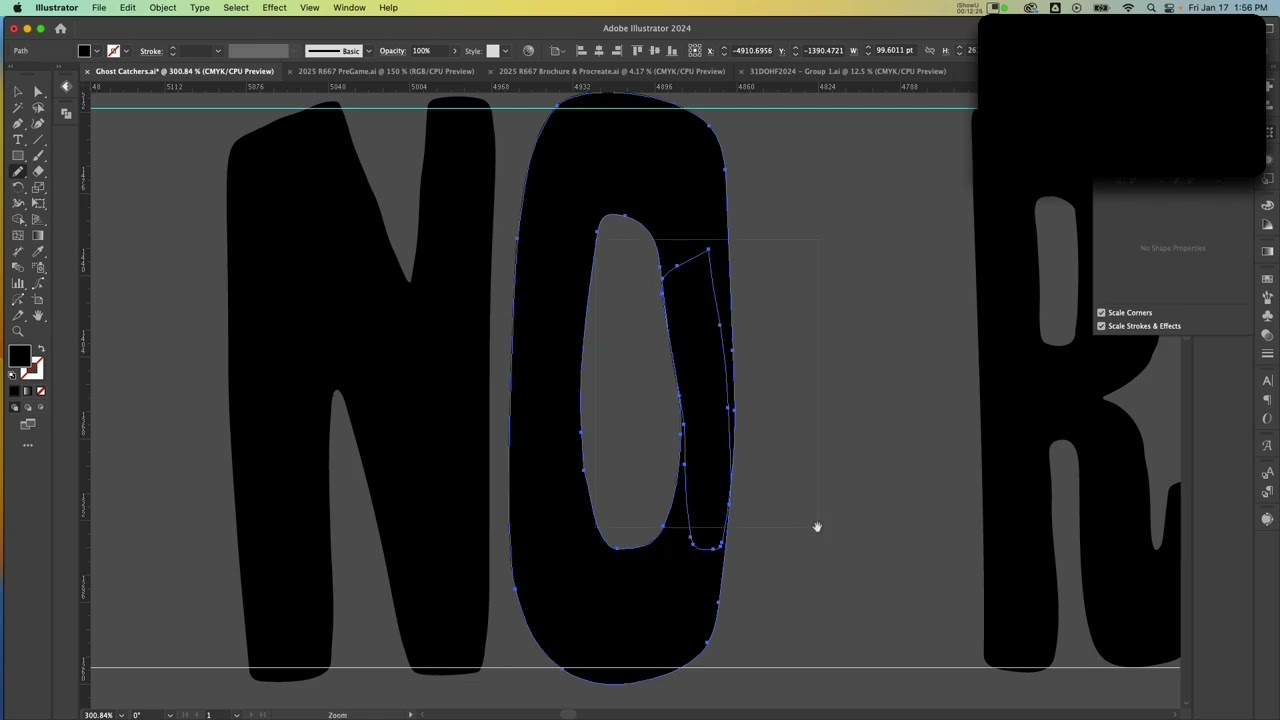Open the stroke weight dropdown
This screenshot has width=1280, height=720.
coord(218,51)
